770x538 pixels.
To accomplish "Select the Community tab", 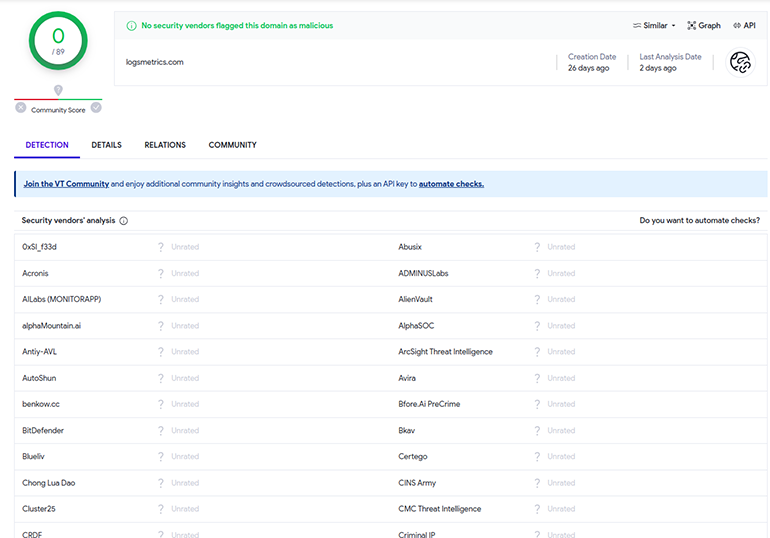I will pos(232,145).
